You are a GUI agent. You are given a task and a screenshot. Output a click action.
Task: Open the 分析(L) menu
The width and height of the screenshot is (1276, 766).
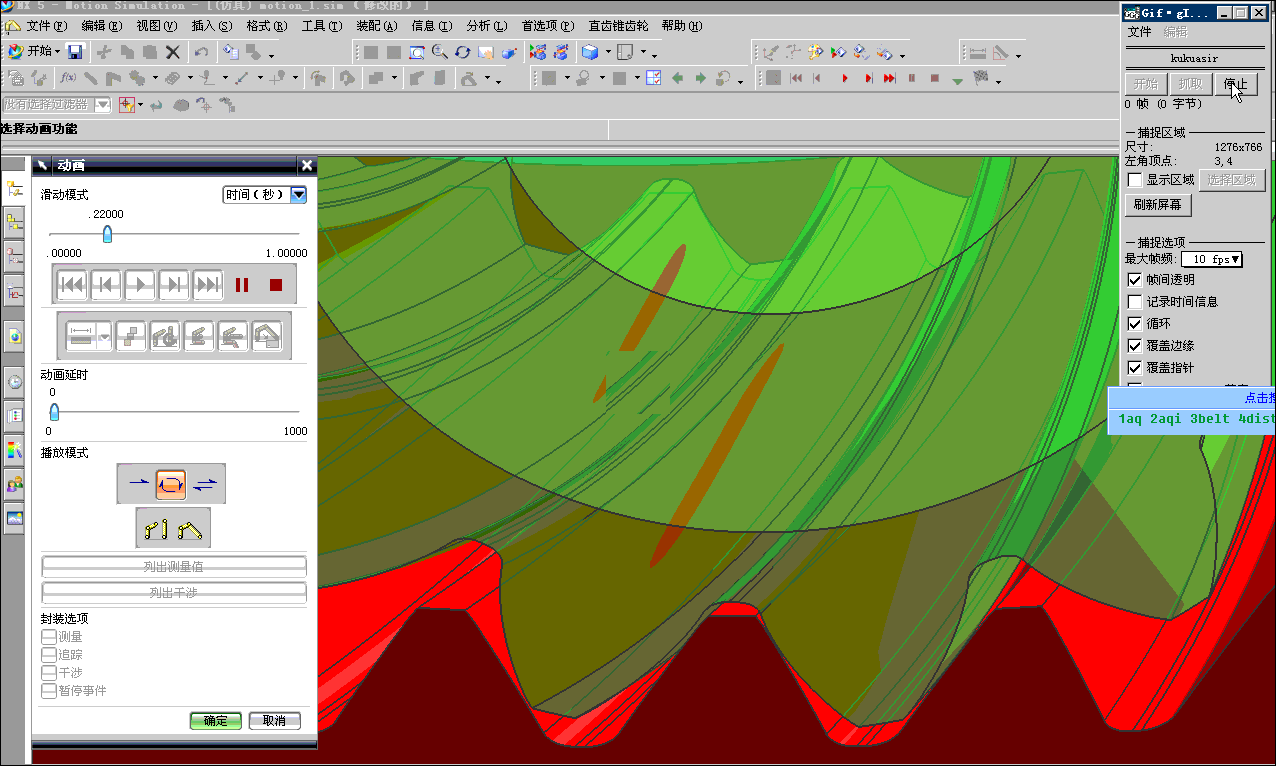coord(487,25)
